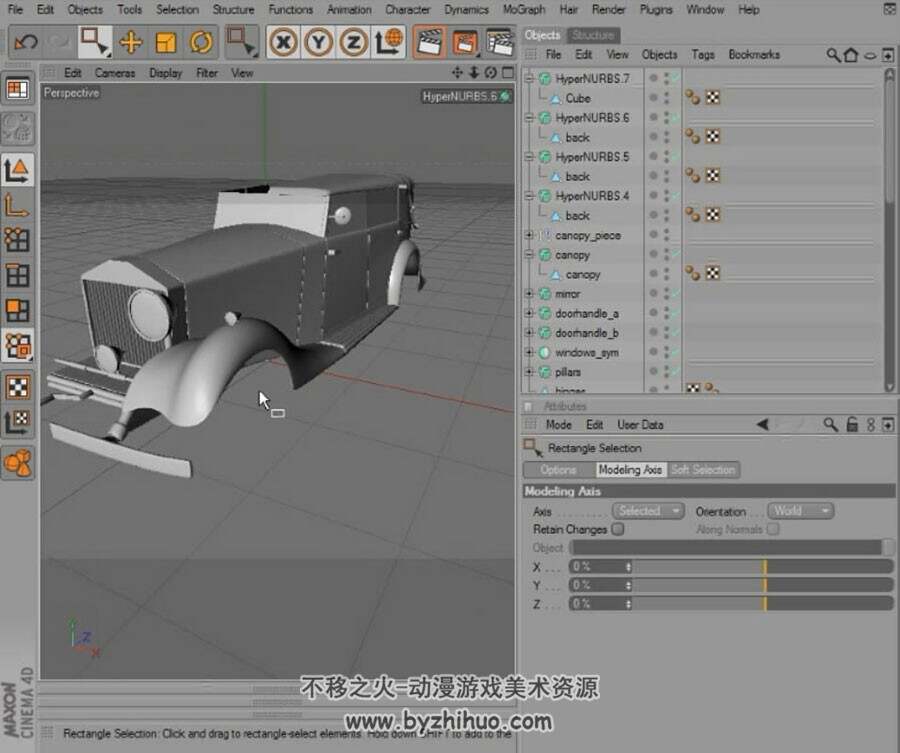The width and height of the screenshot is (900, 753).
Task: Toggle the viewport maximize icon
Action: point(508,72)
